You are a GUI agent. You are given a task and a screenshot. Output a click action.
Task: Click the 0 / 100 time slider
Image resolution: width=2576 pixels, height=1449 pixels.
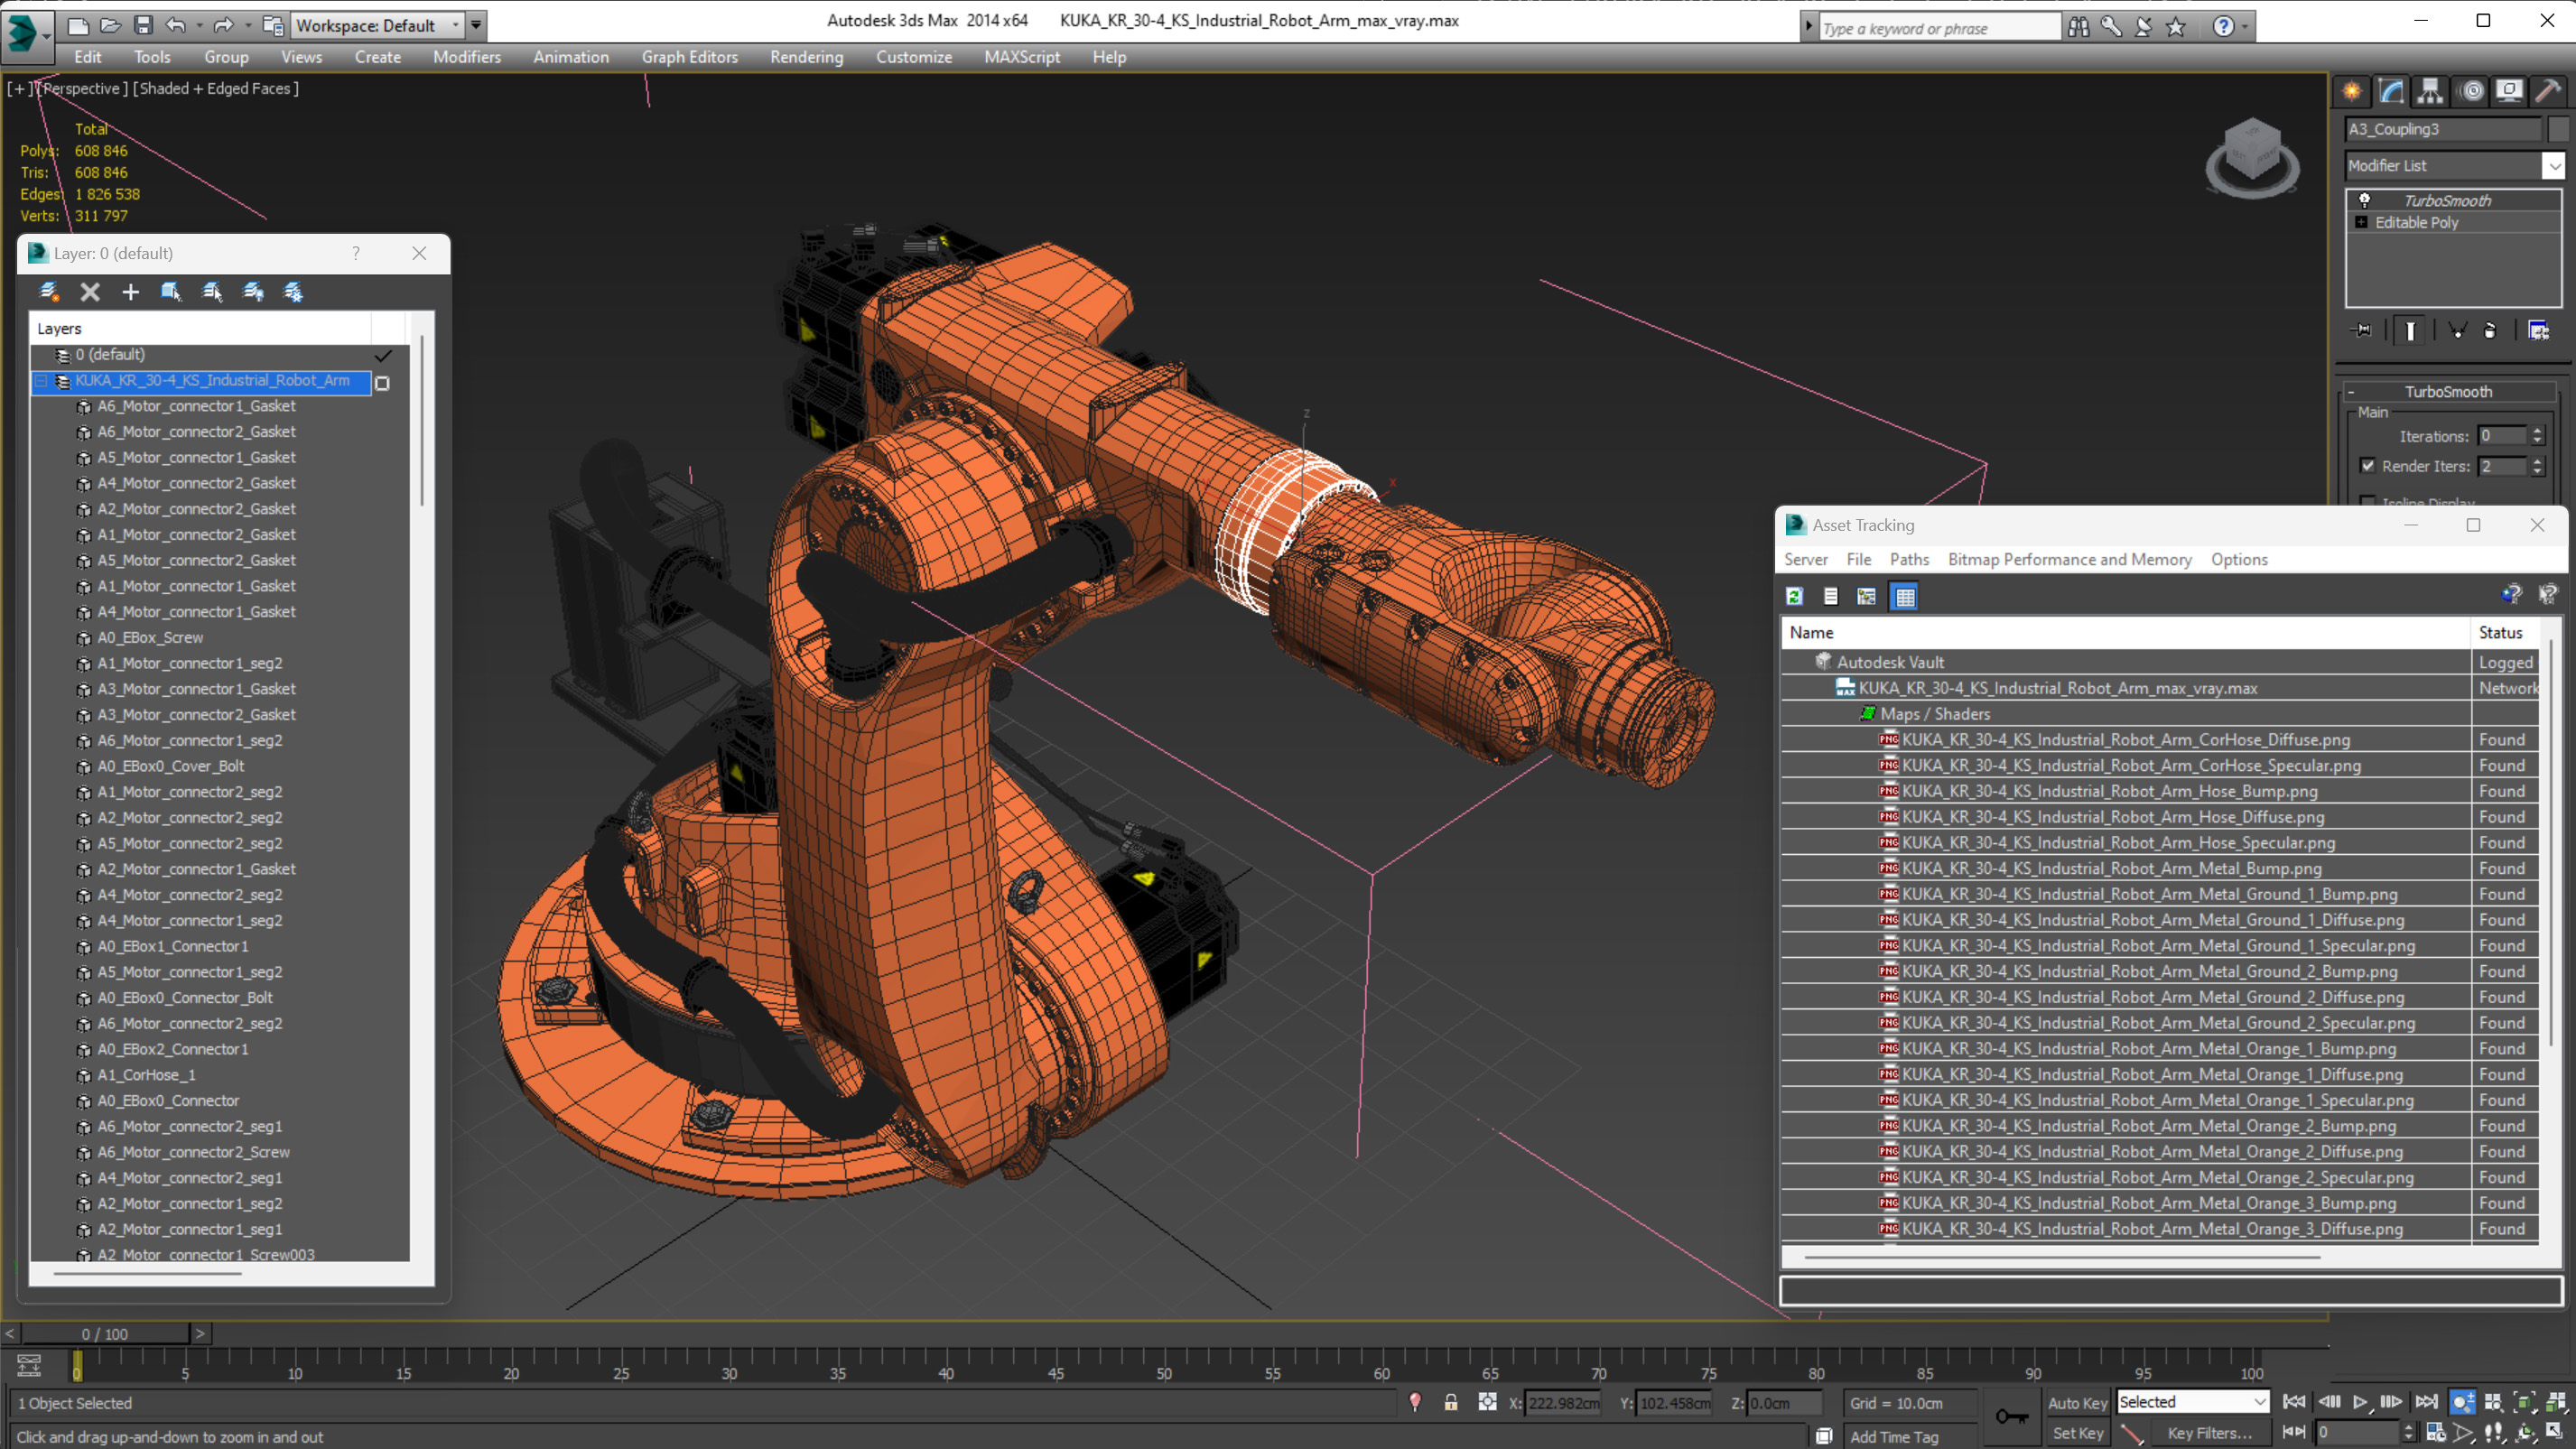[105, 1334]
